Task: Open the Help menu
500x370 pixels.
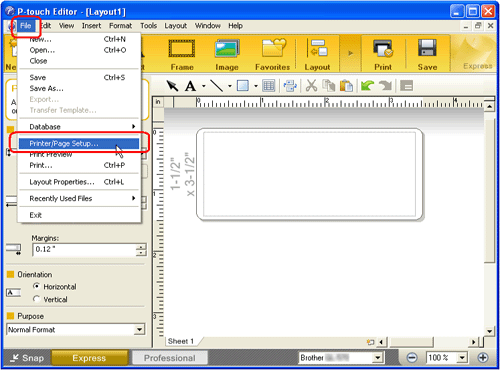Action: pos(235,26)
